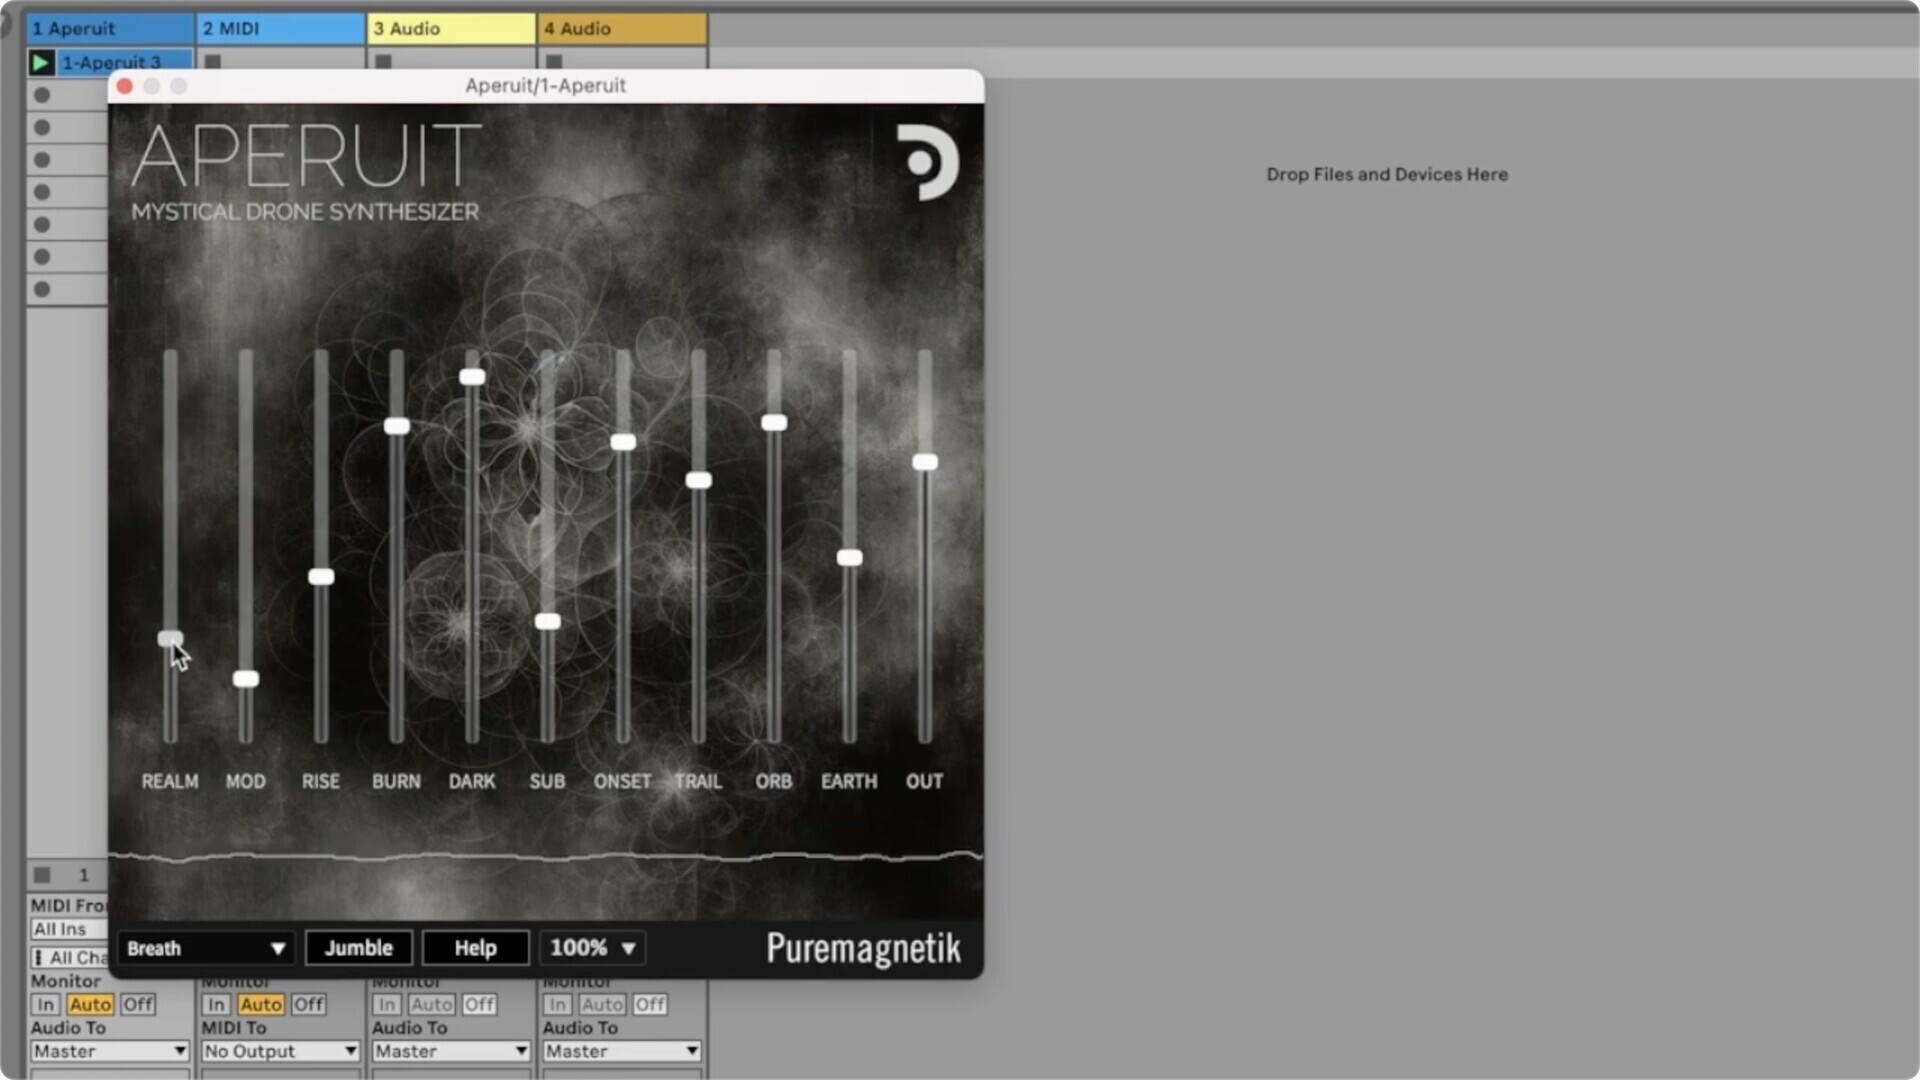1920x1080 pixels.
Task: Select the 3 Audio track header
Action: pyautogui.click(x=451, y=29)
